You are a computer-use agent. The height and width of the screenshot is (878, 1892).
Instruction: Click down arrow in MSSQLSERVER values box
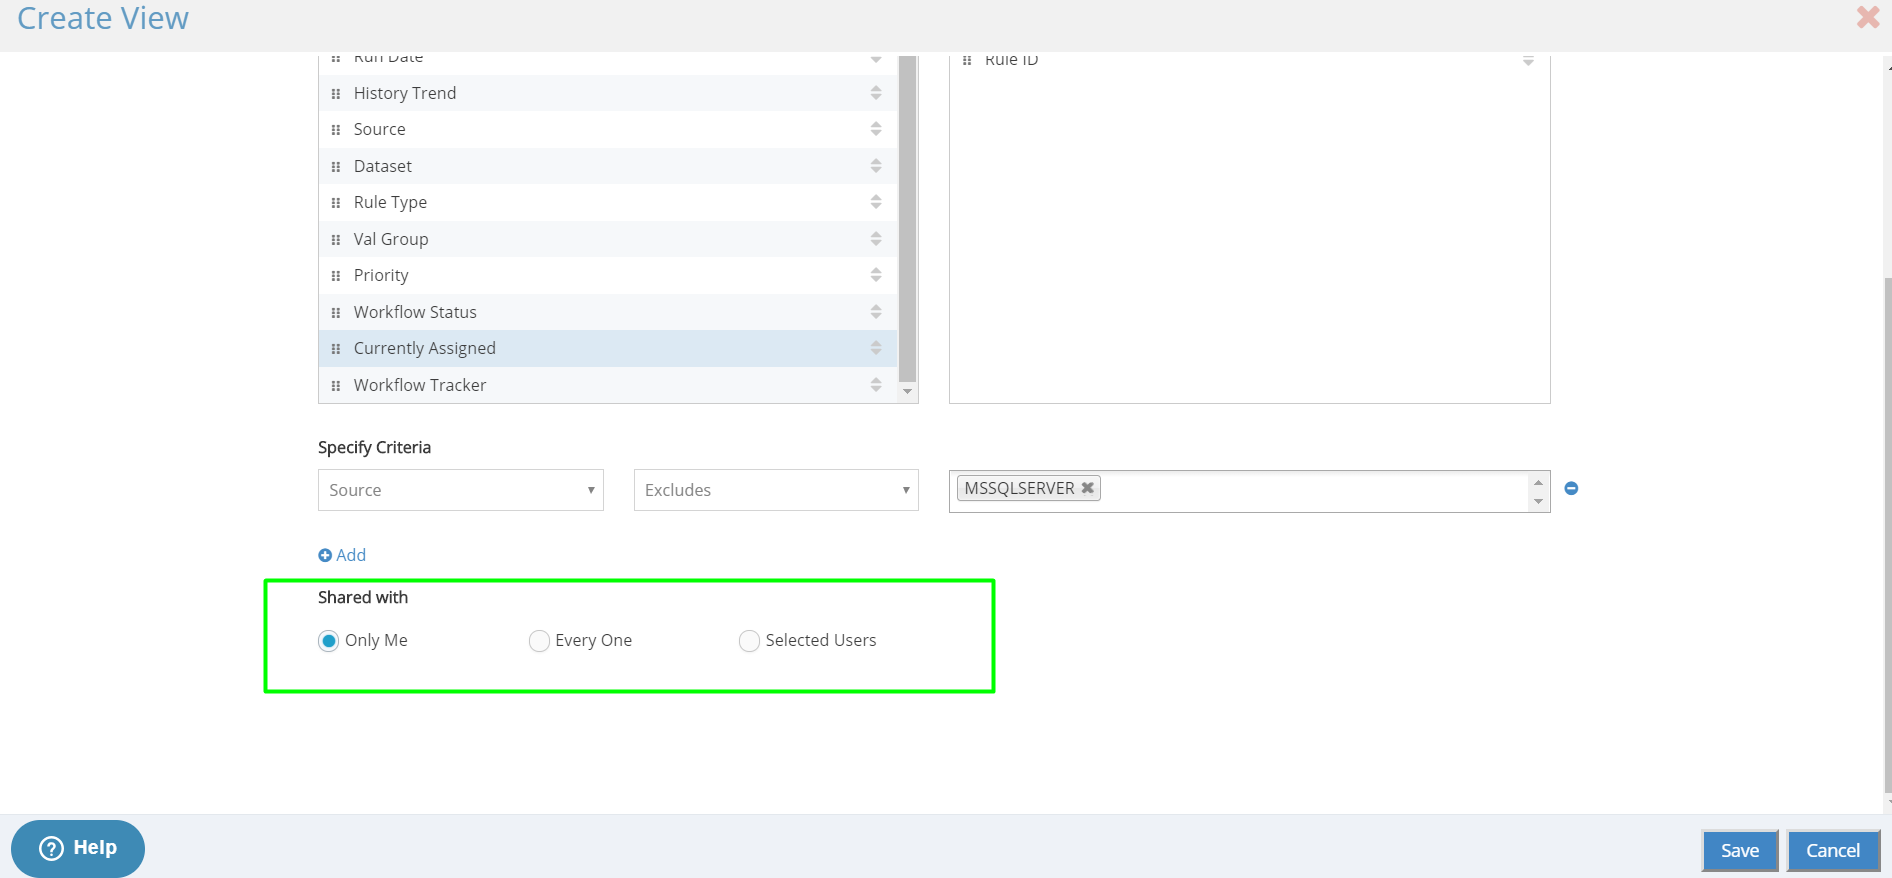pos(1538,501)
